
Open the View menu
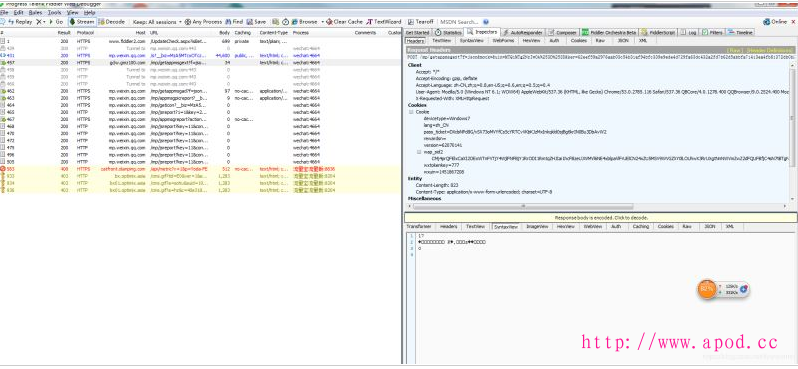pos(73,12)
